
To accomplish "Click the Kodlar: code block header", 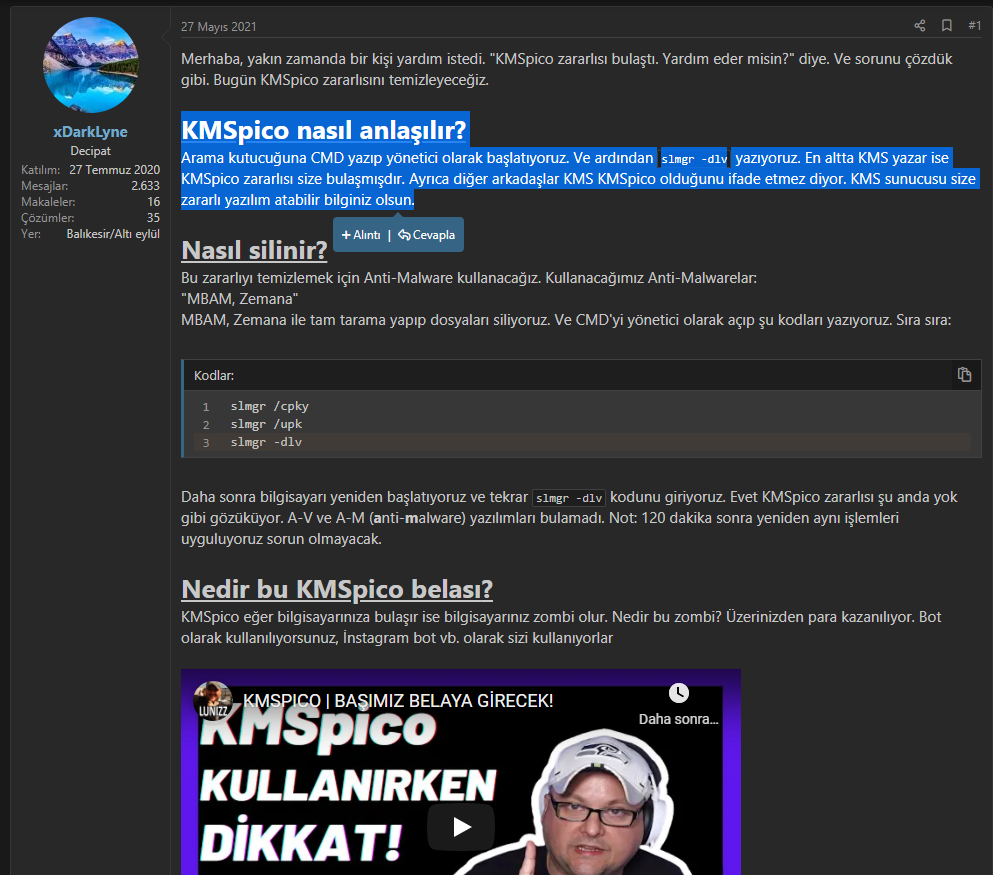I will pos(581,375).
